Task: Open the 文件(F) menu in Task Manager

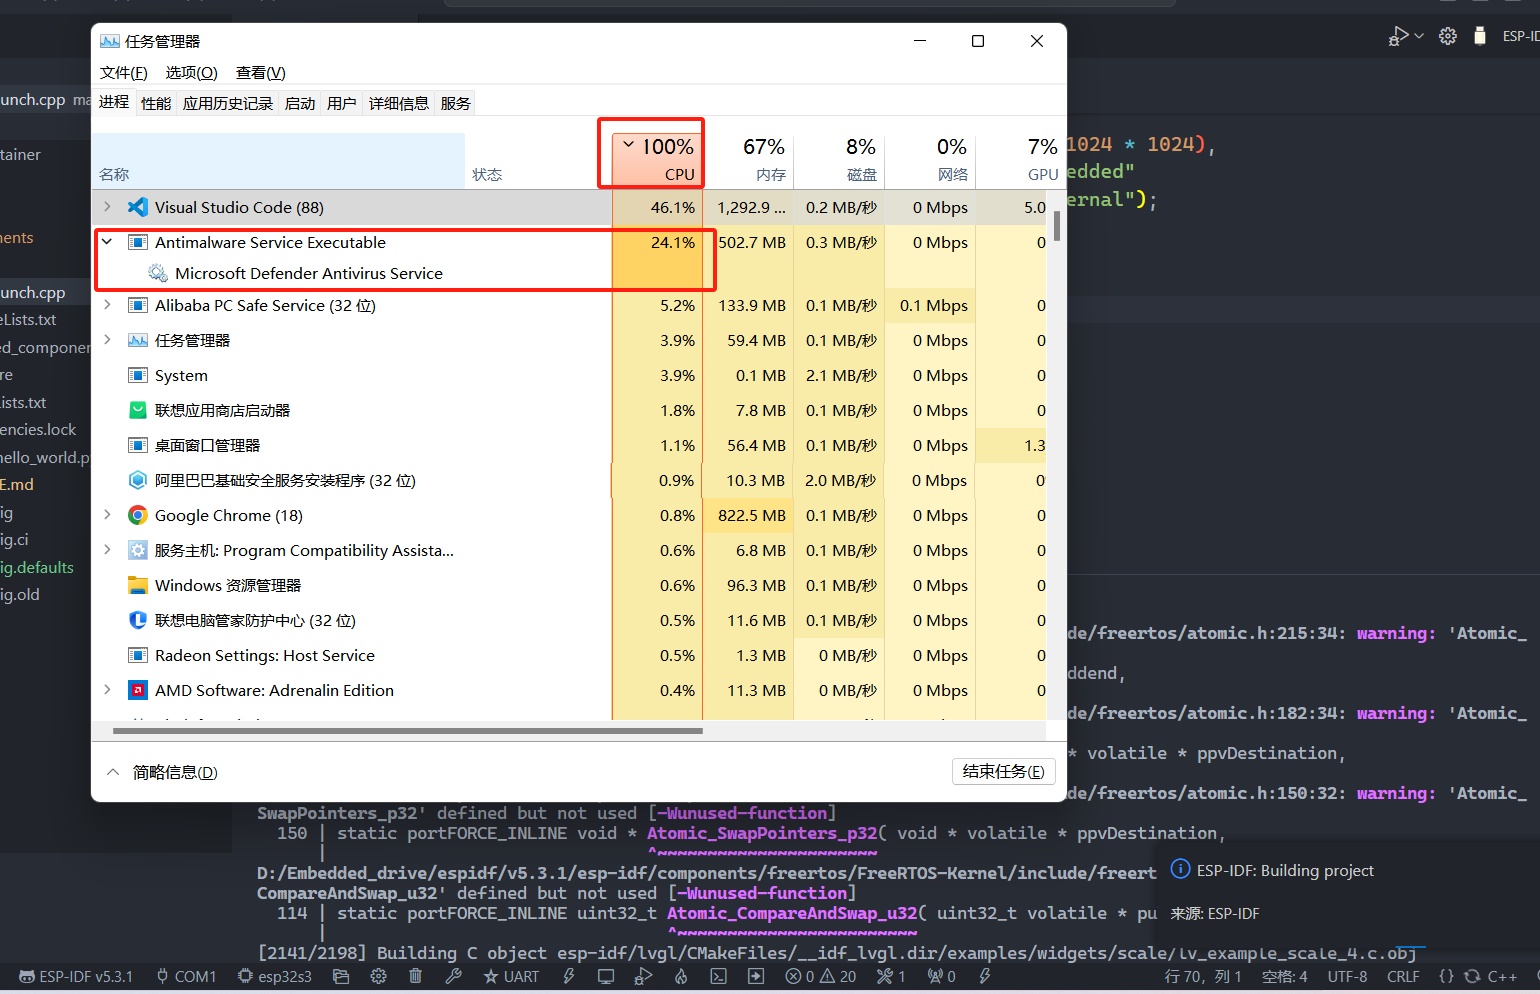Action: click(x=124, y=73)
